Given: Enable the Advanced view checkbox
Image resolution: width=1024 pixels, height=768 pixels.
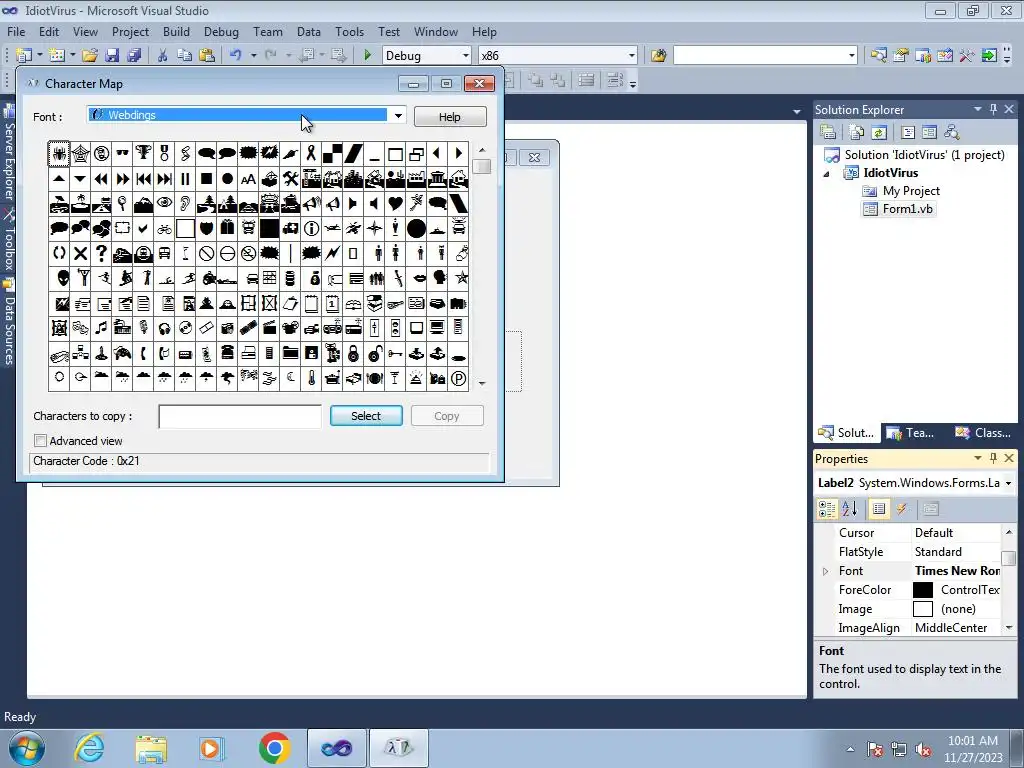Looking at the screenshot, I should 40,441.
